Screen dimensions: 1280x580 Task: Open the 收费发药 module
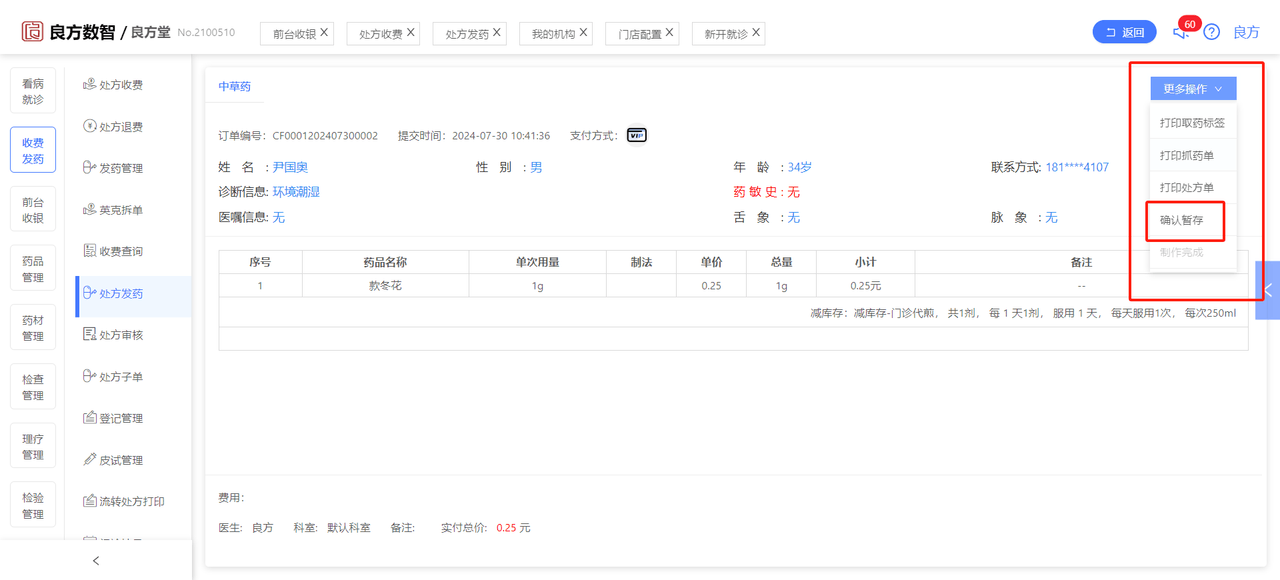click(x=33, y=151)
